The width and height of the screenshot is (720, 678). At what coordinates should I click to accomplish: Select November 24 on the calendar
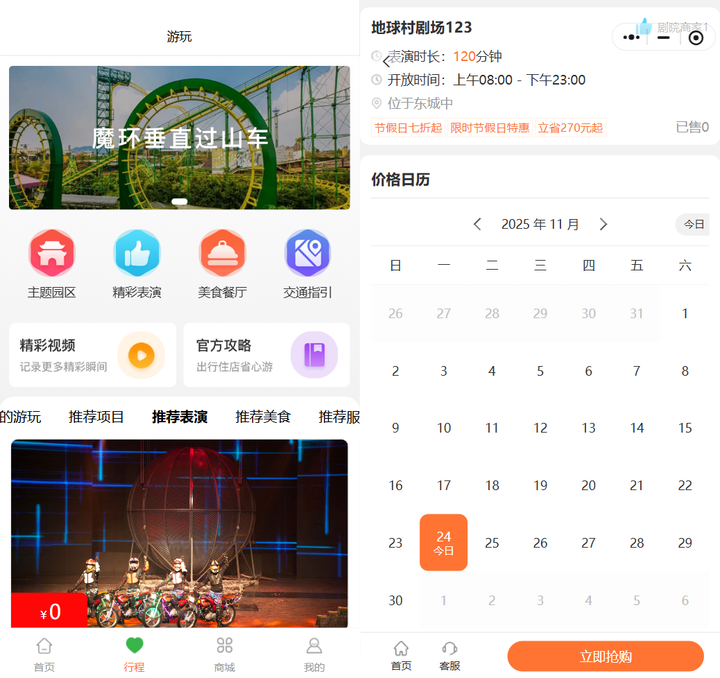click(443, 542)
